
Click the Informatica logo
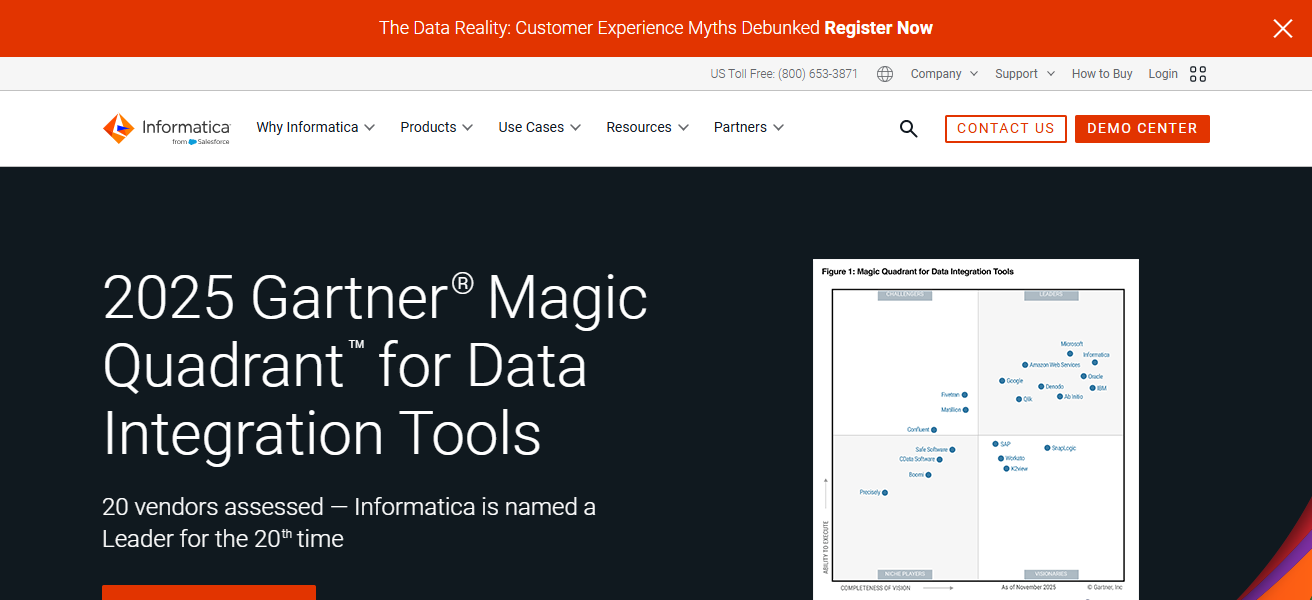point(166,128)
